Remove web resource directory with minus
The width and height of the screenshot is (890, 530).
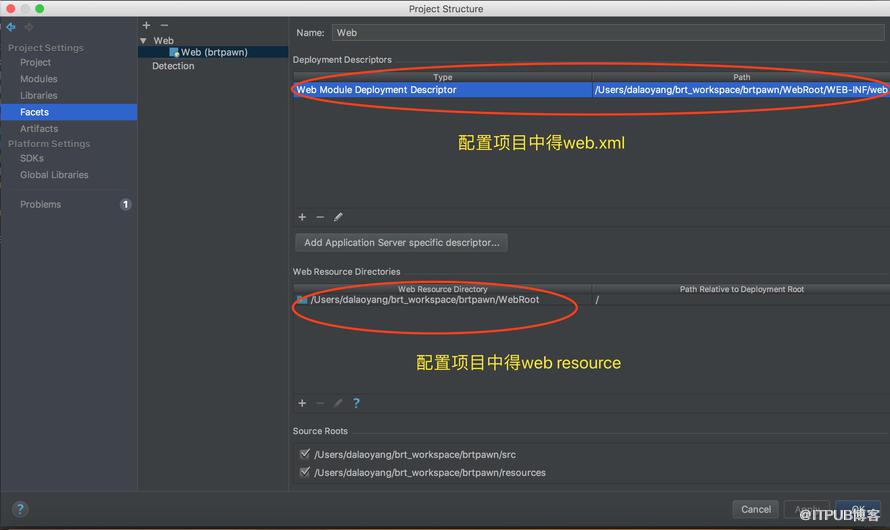pyautogui.click(x=320, y=403)
